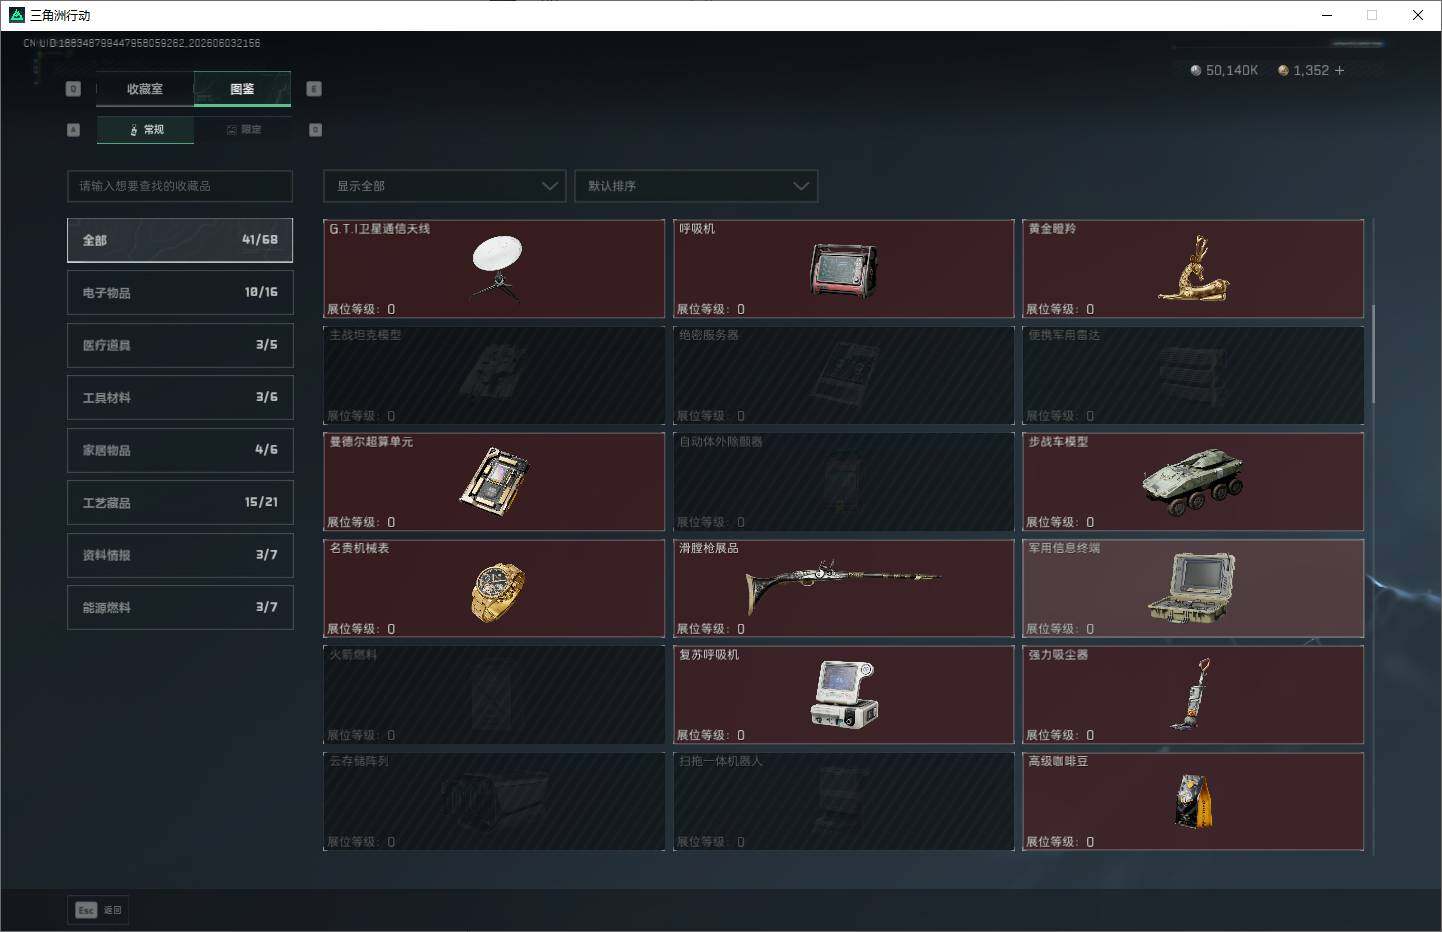Click the 复苏呼吸机 device icon
Viewport: 1442px width, 932px height.
click(844, 694)
